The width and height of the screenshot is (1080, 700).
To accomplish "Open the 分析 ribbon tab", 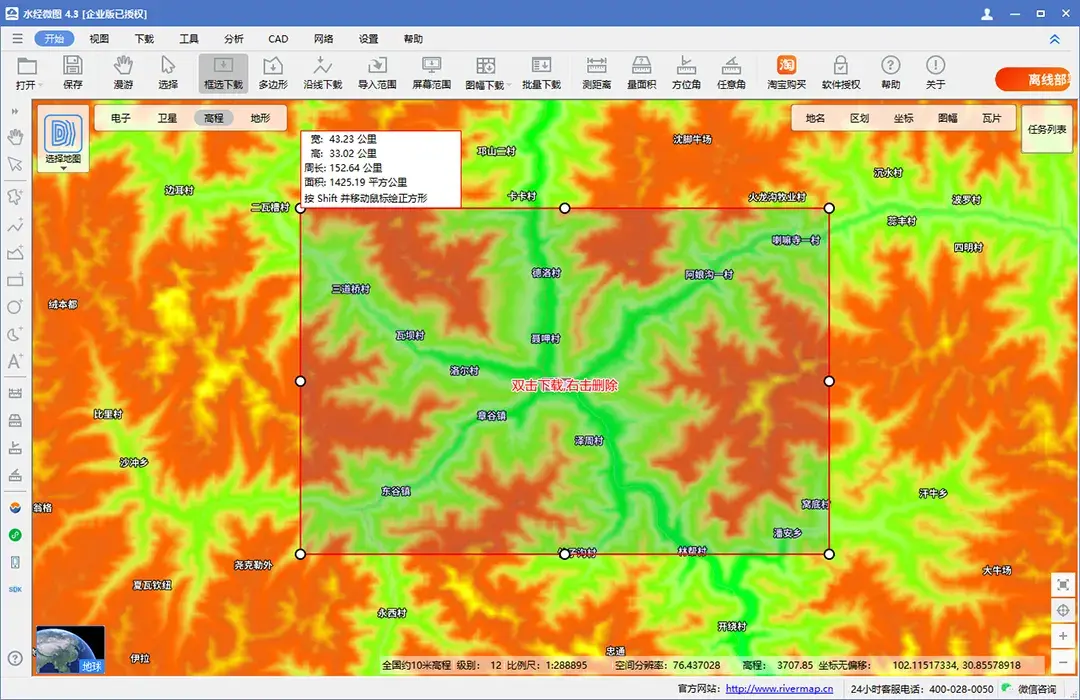I will pyautogui.click(x=233, y=39).
